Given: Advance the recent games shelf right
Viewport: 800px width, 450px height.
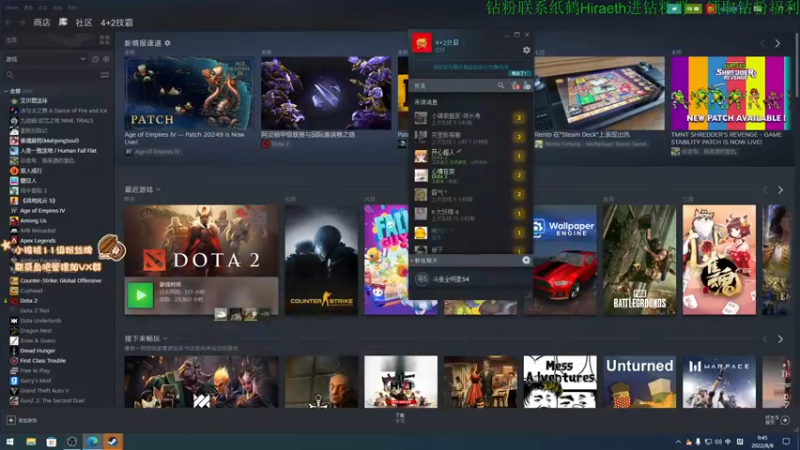Looking at the screenshot, I should pyautogui.click(x=780, y=190).
